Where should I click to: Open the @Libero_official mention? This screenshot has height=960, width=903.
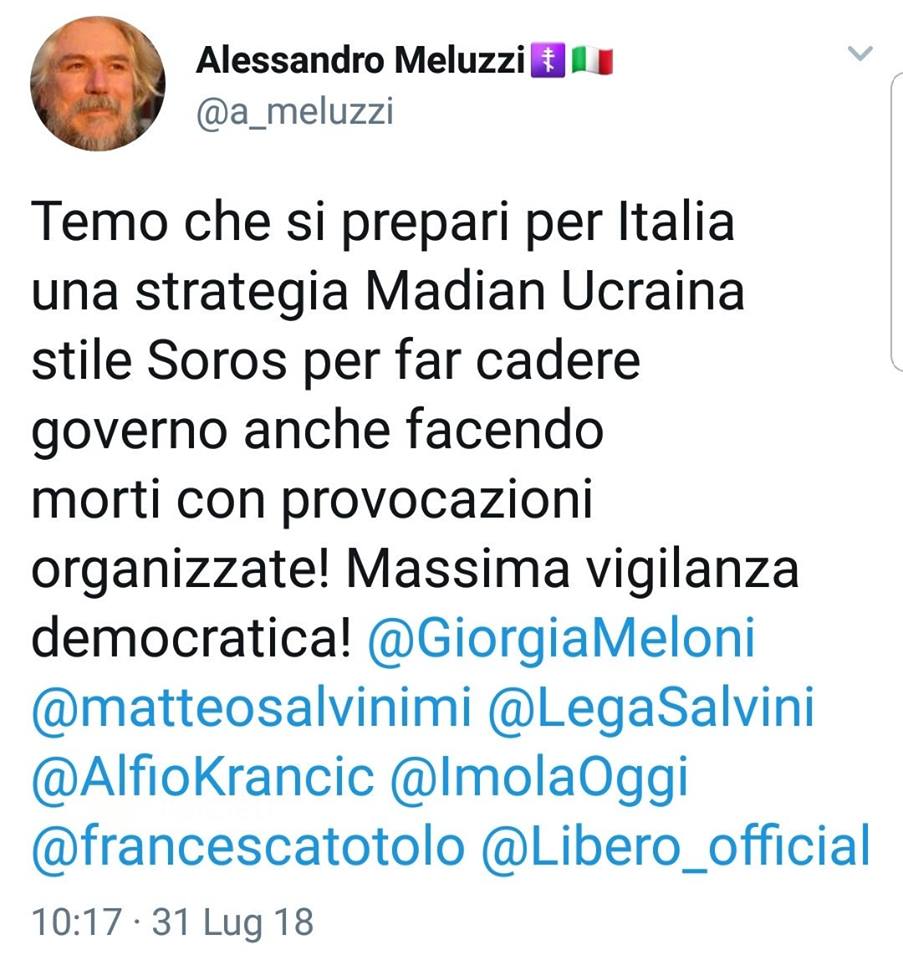point(675,847)
